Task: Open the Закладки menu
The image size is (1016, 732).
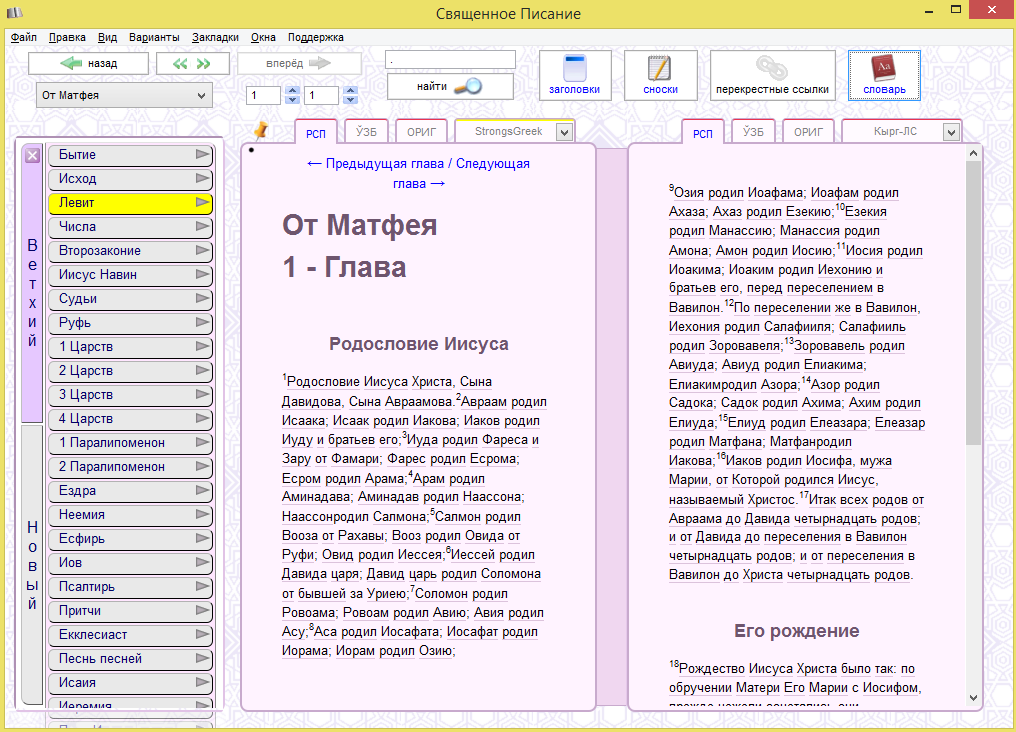Action: click(215, 38)
